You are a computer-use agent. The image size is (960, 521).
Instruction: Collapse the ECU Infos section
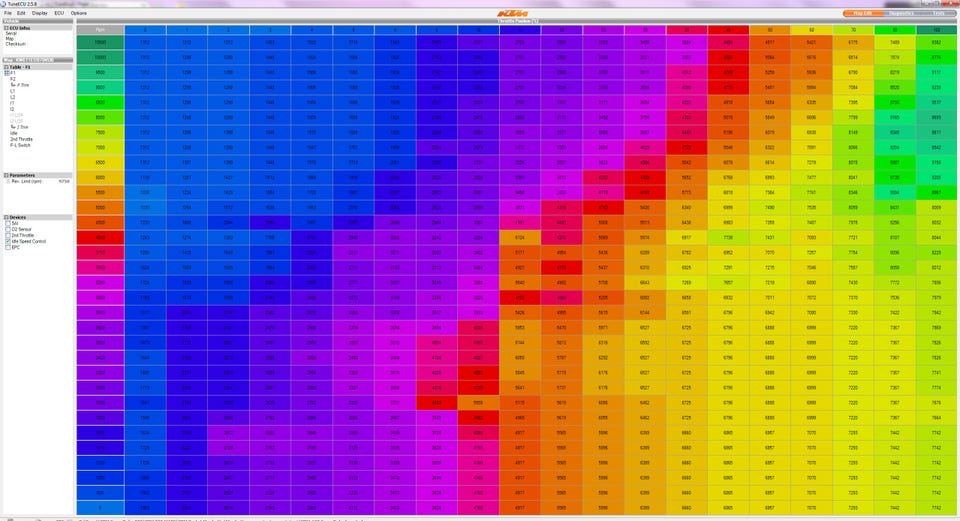[x=6, y=28]
